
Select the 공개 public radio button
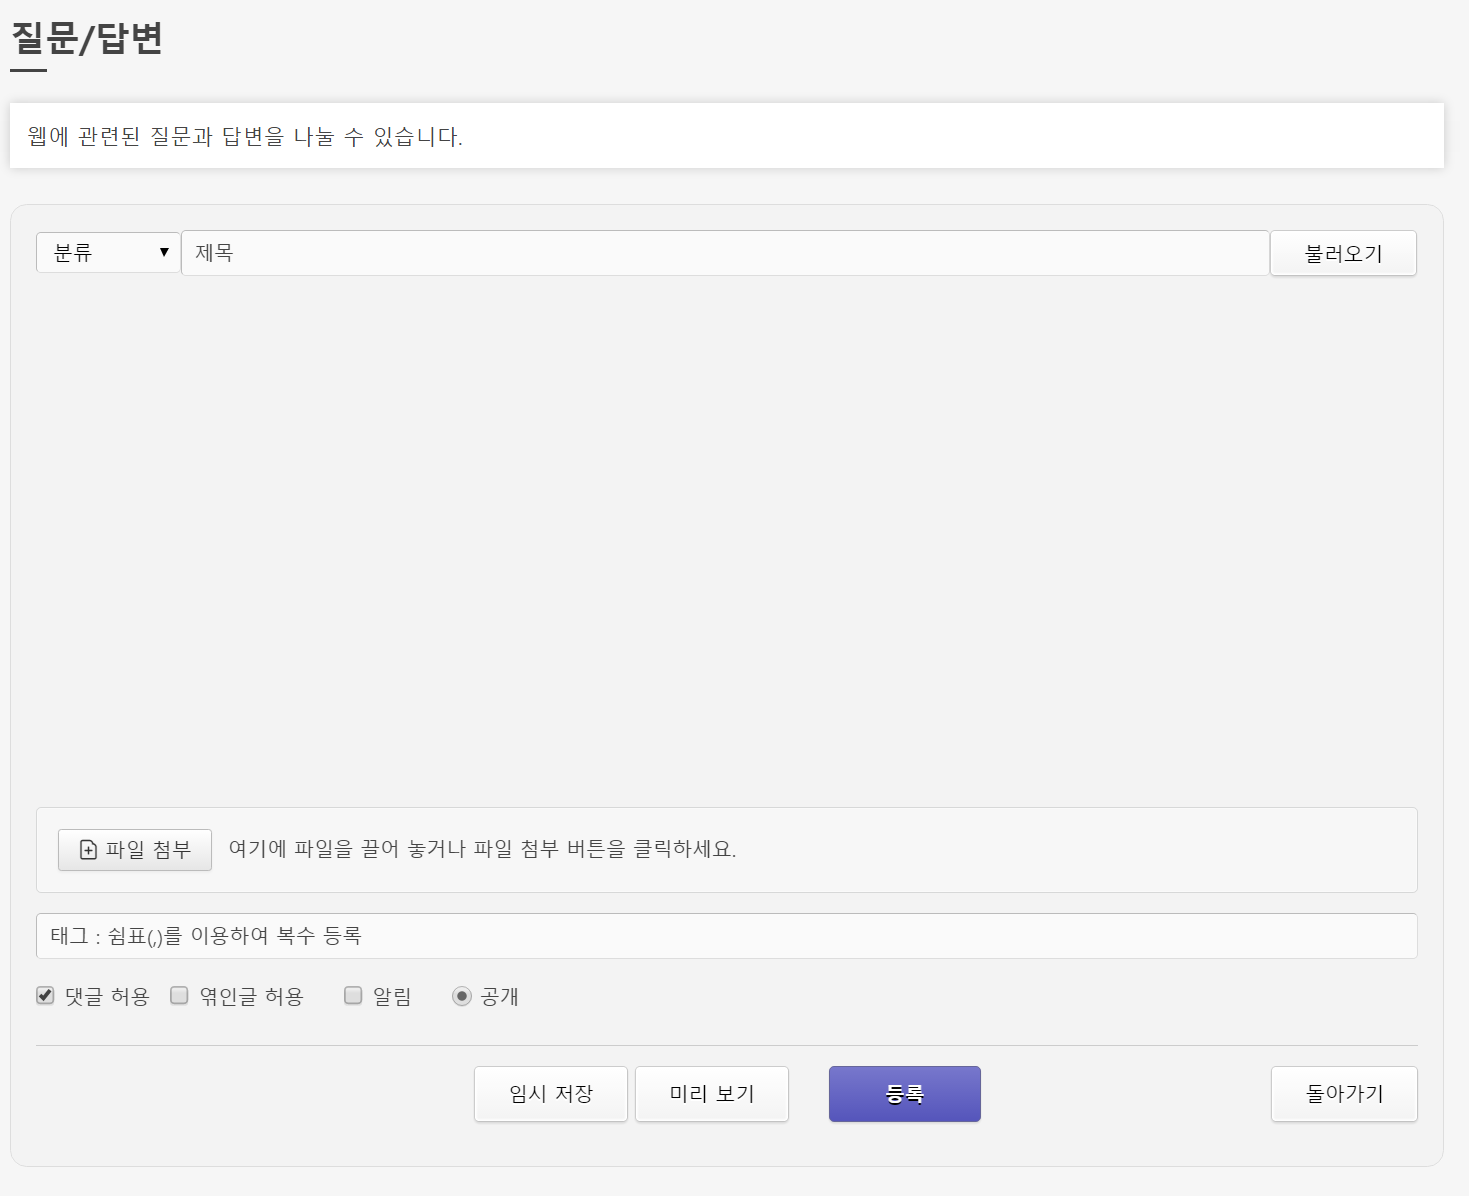tap(462, 995)
